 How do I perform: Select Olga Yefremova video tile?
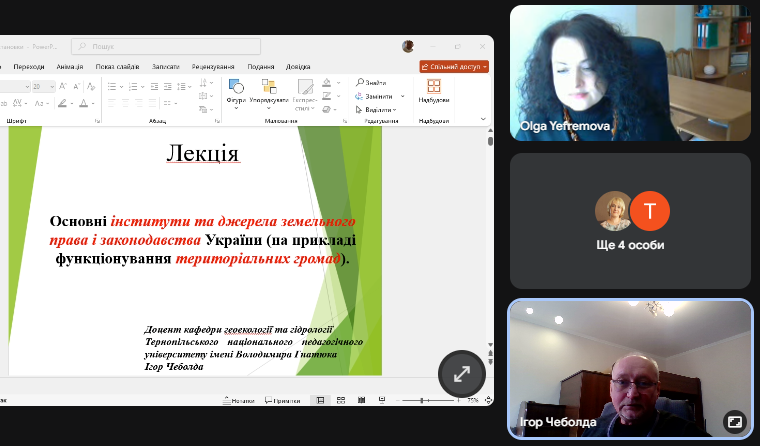coord(630,73)
